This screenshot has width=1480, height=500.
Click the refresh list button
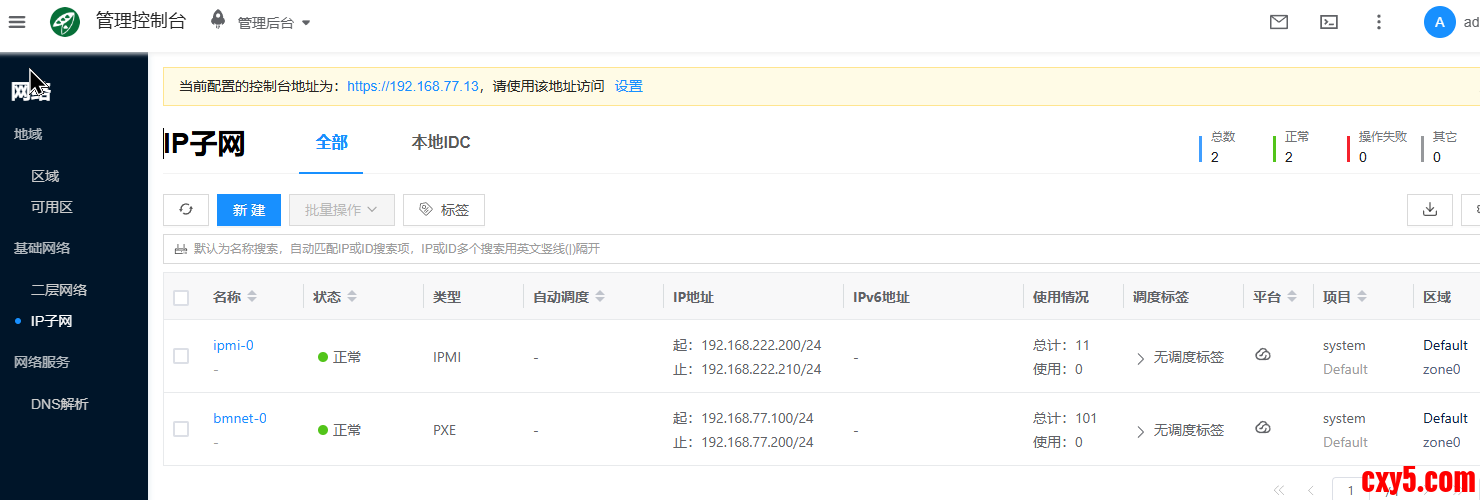[x=186, y=210]
